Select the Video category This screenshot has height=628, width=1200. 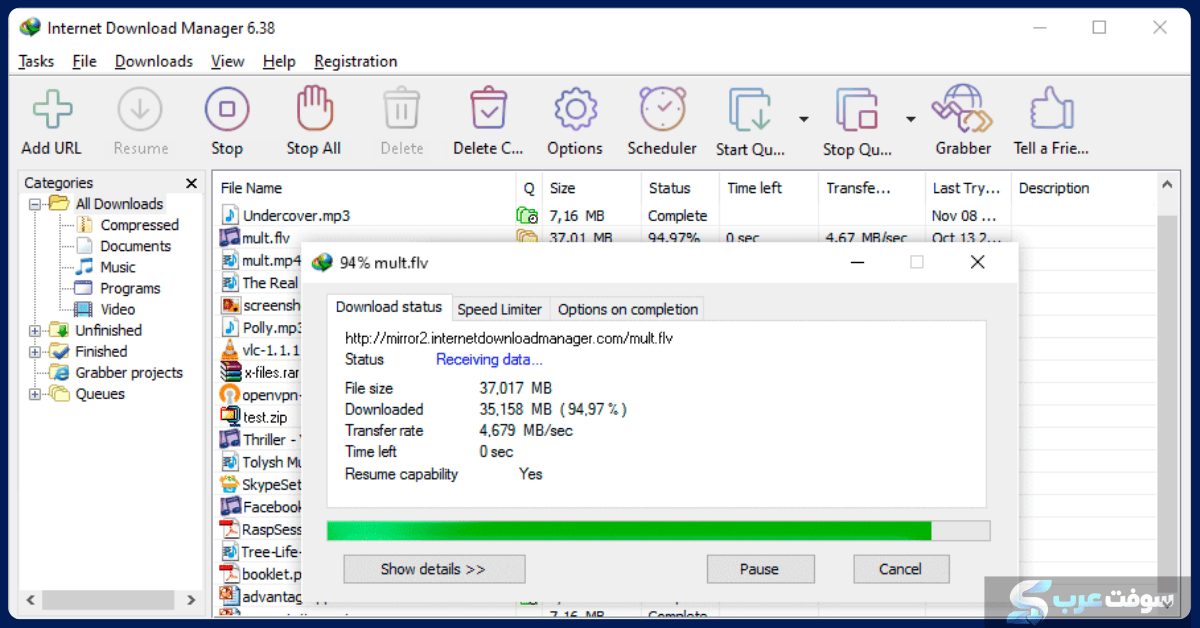(117, 309)
